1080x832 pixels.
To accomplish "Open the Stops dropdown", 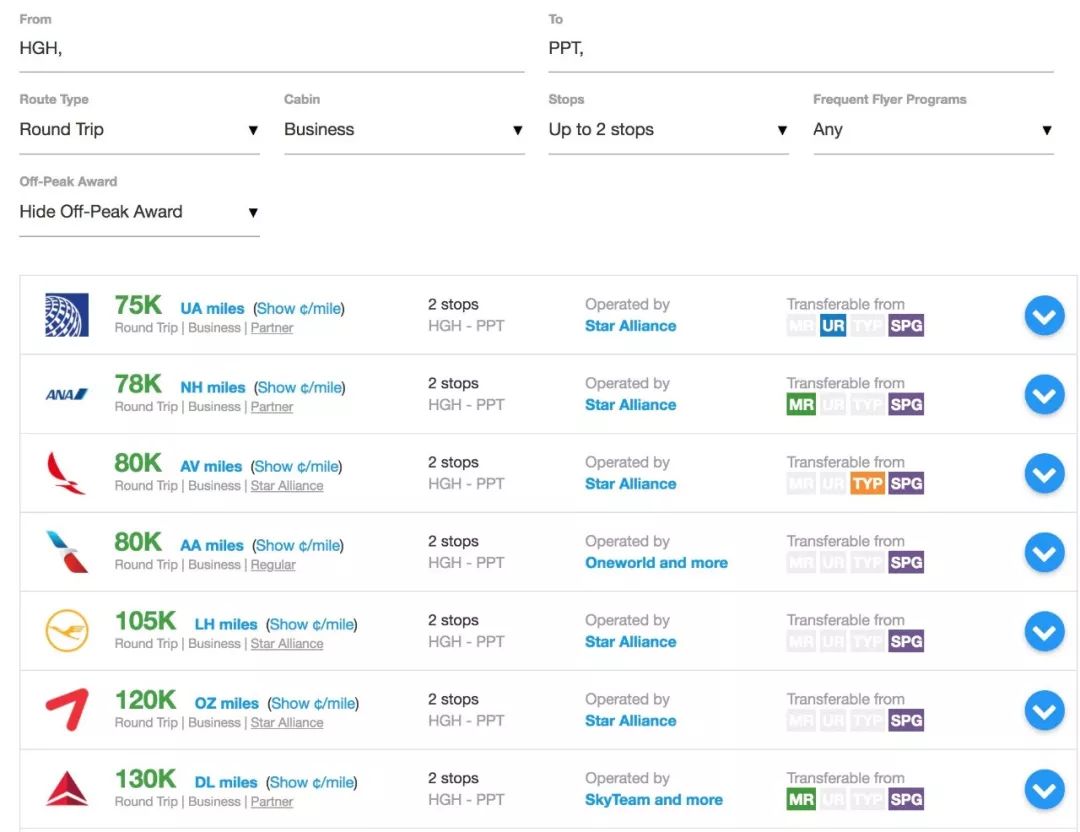I will [x=667, y=130].
